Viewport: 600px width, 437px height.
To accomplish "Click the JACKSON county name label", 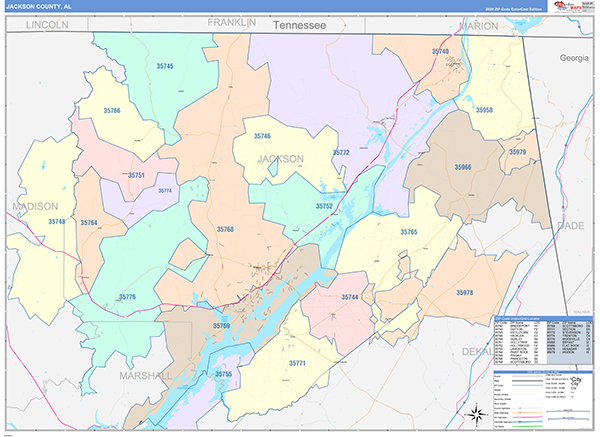I will pos(280,159).
